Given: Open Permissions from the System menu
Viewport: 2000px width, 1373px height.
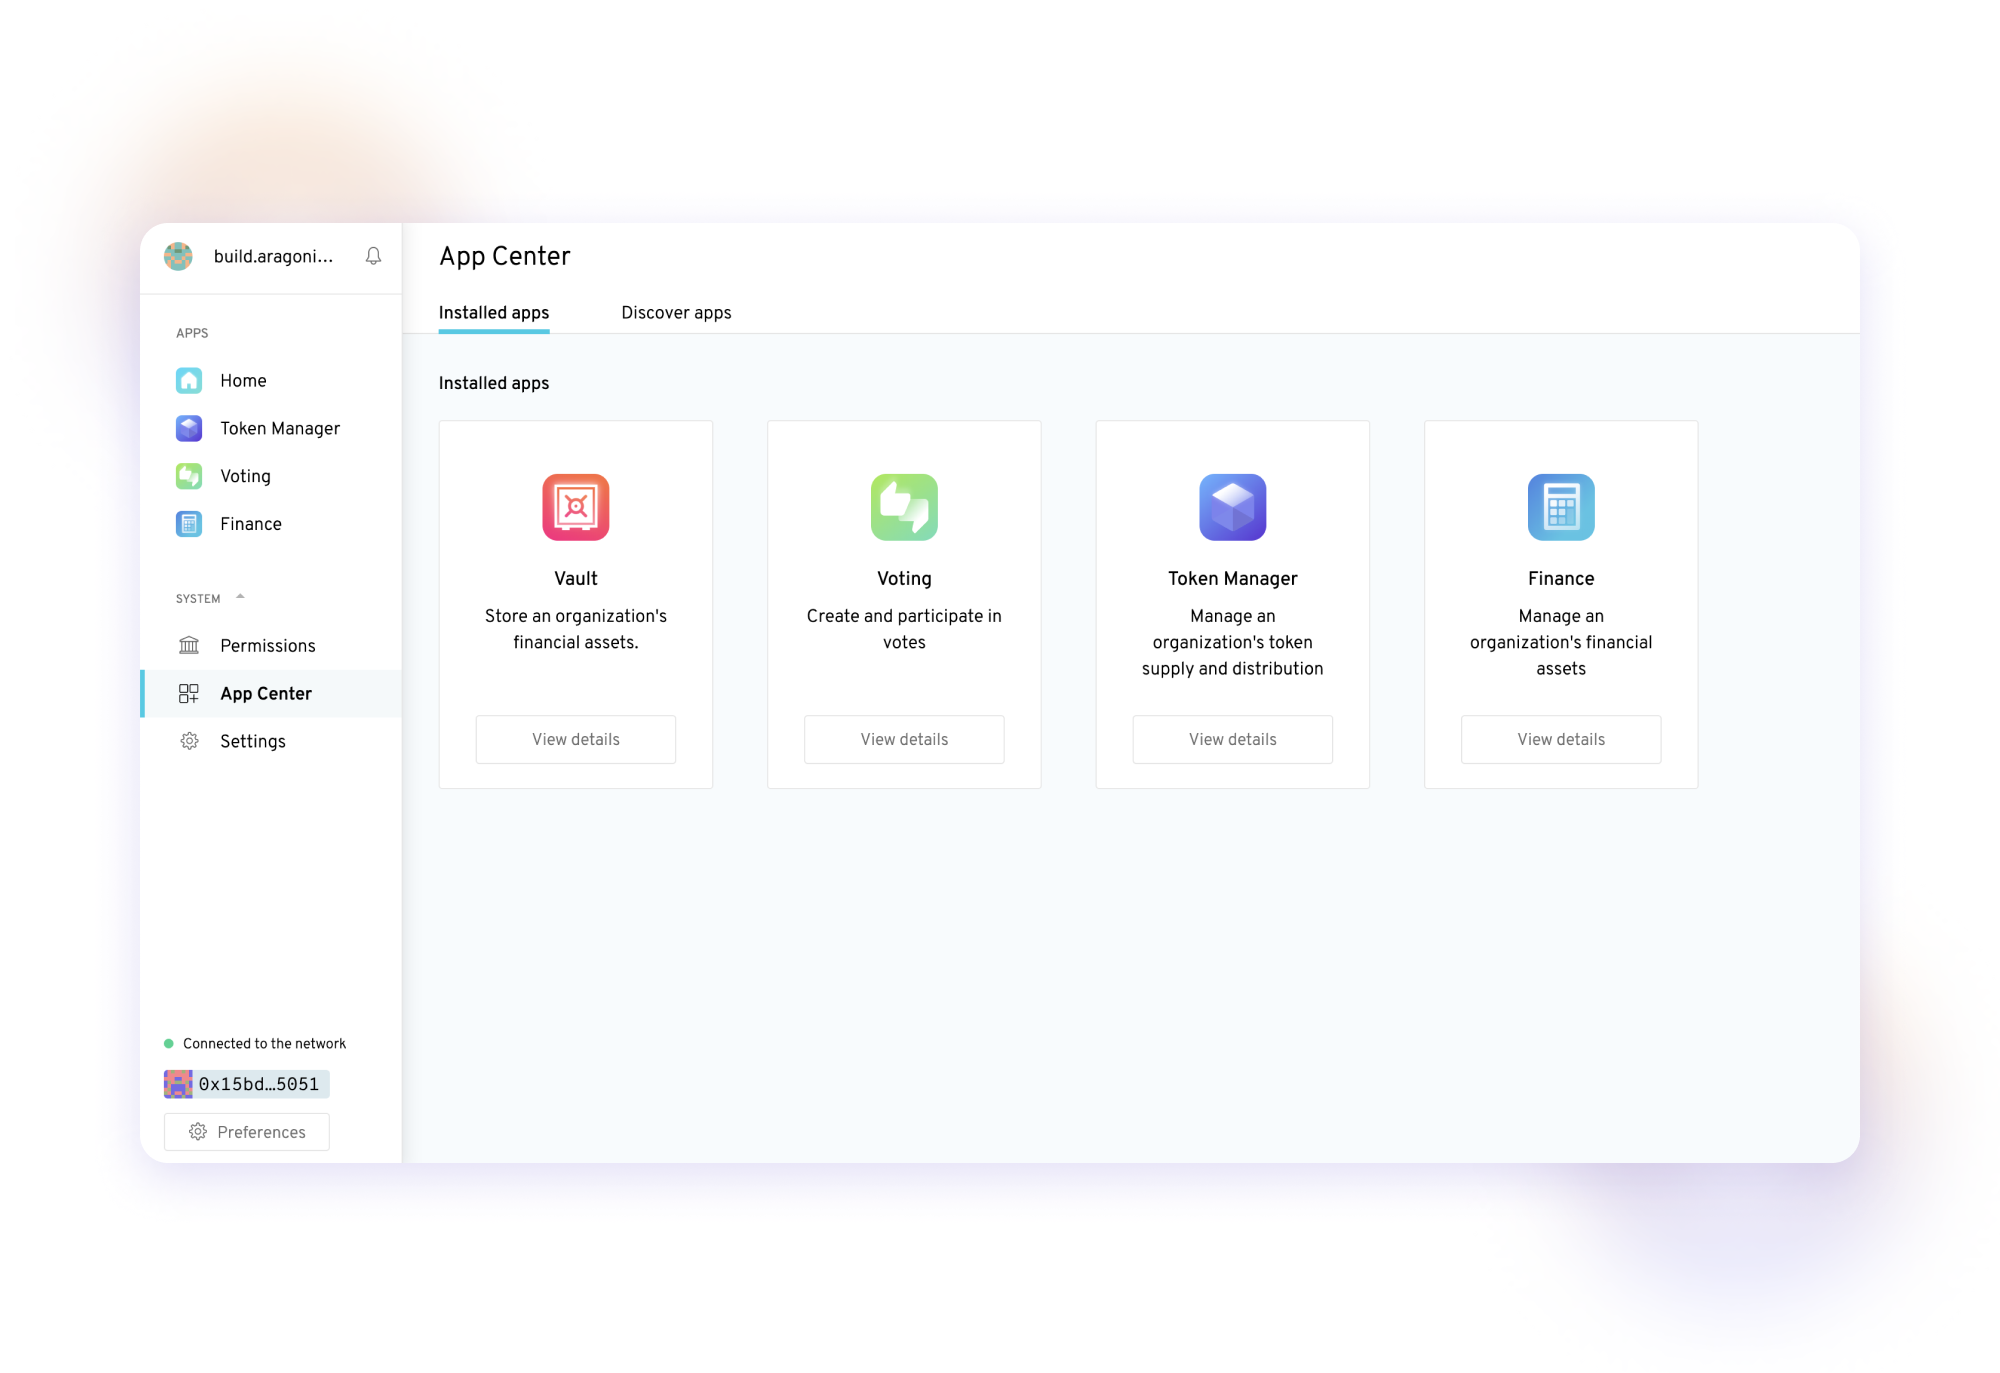Looking at the screenshot, I should tap(267, 646).
